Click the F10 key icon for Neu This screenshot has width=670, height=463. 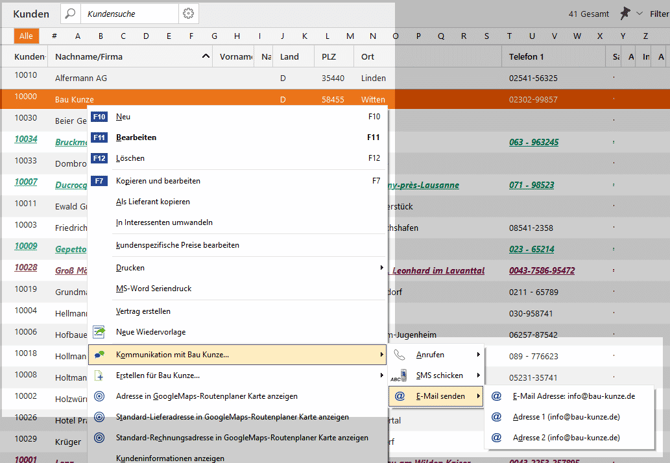[99, 117]
